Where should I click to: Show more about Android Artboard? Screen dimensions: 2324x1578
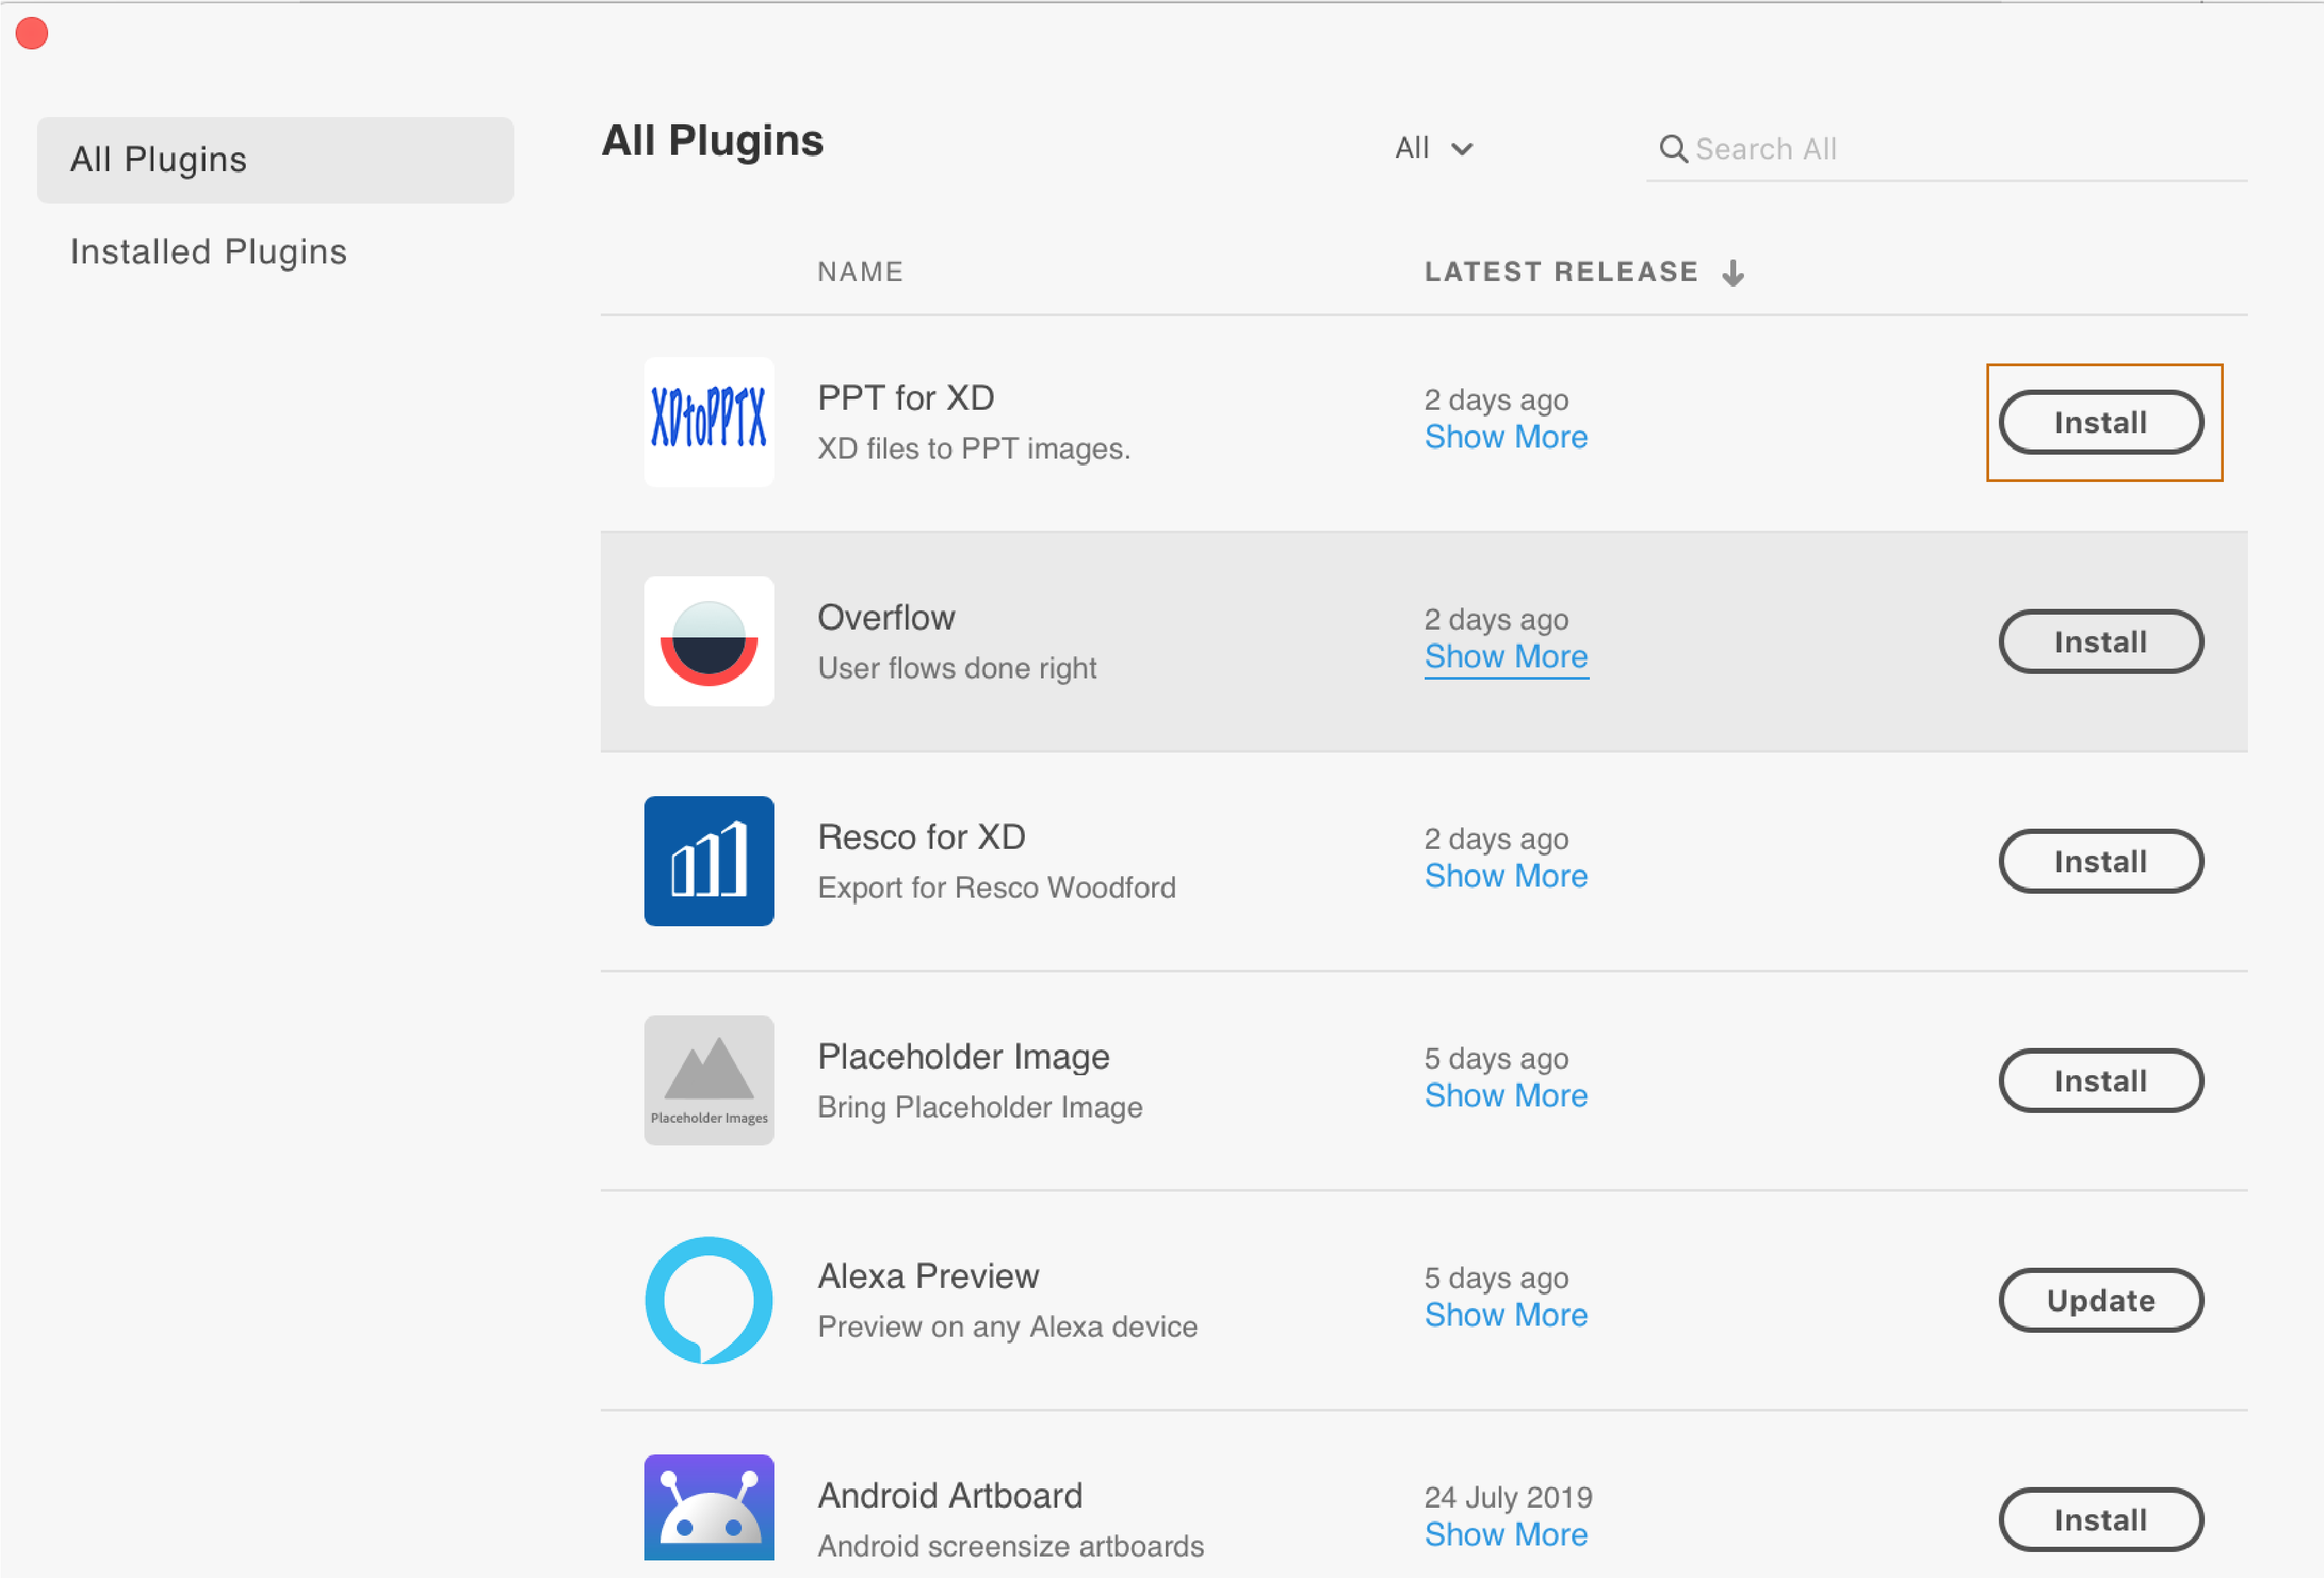click(1506, 1534)
